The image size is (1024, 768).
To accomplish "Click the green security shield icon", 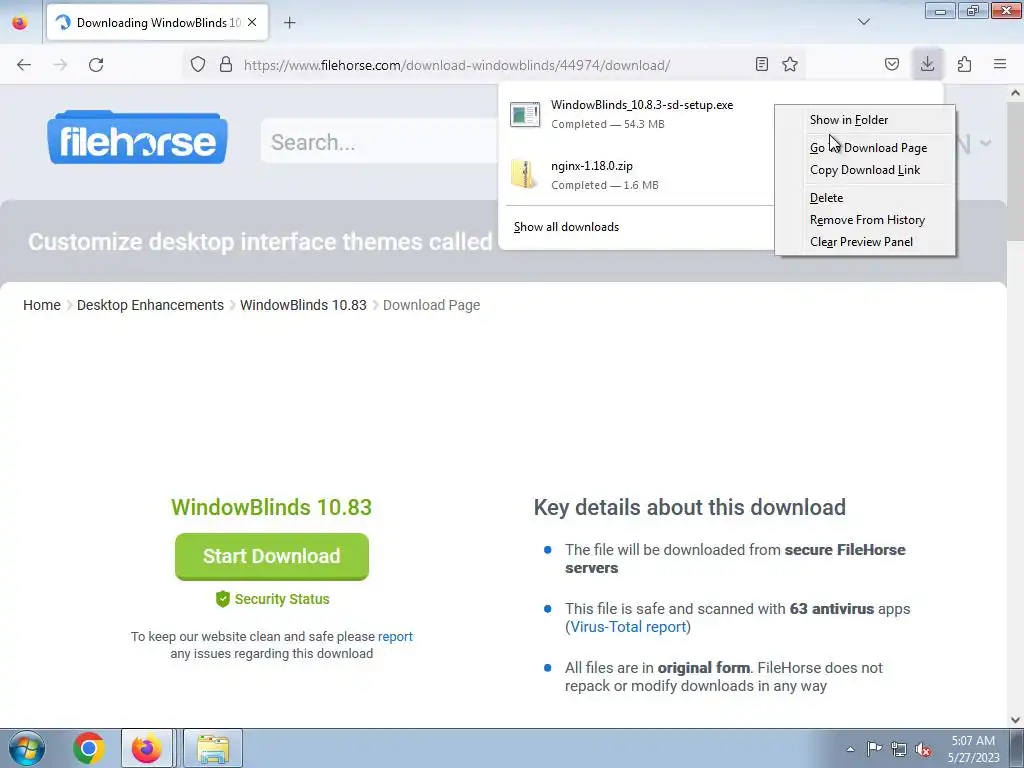I will [x=223, y=599].
